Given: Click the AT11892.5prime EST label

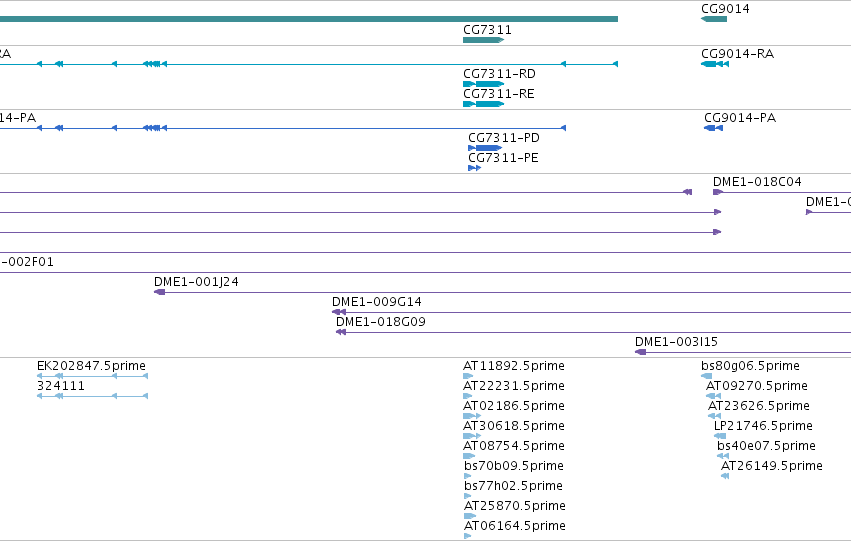Looking at the screenshot, I should pos(513,366).
